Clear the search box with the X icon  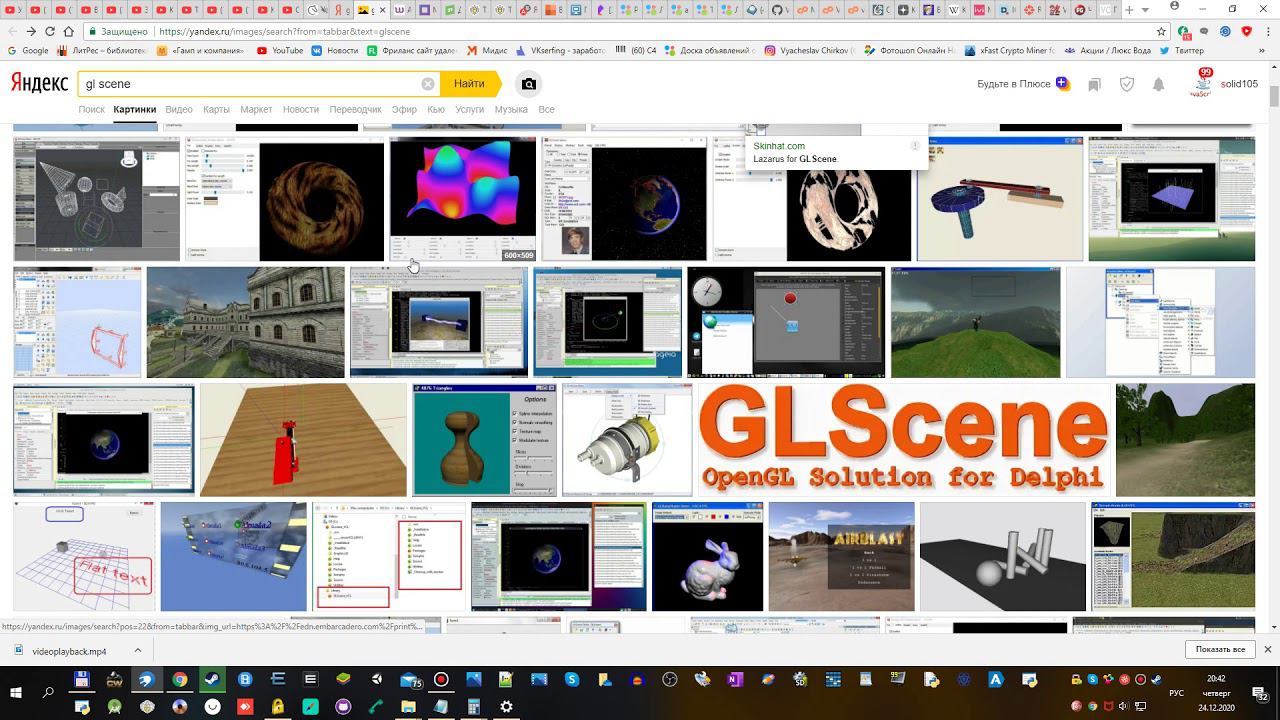click(428, 84)
